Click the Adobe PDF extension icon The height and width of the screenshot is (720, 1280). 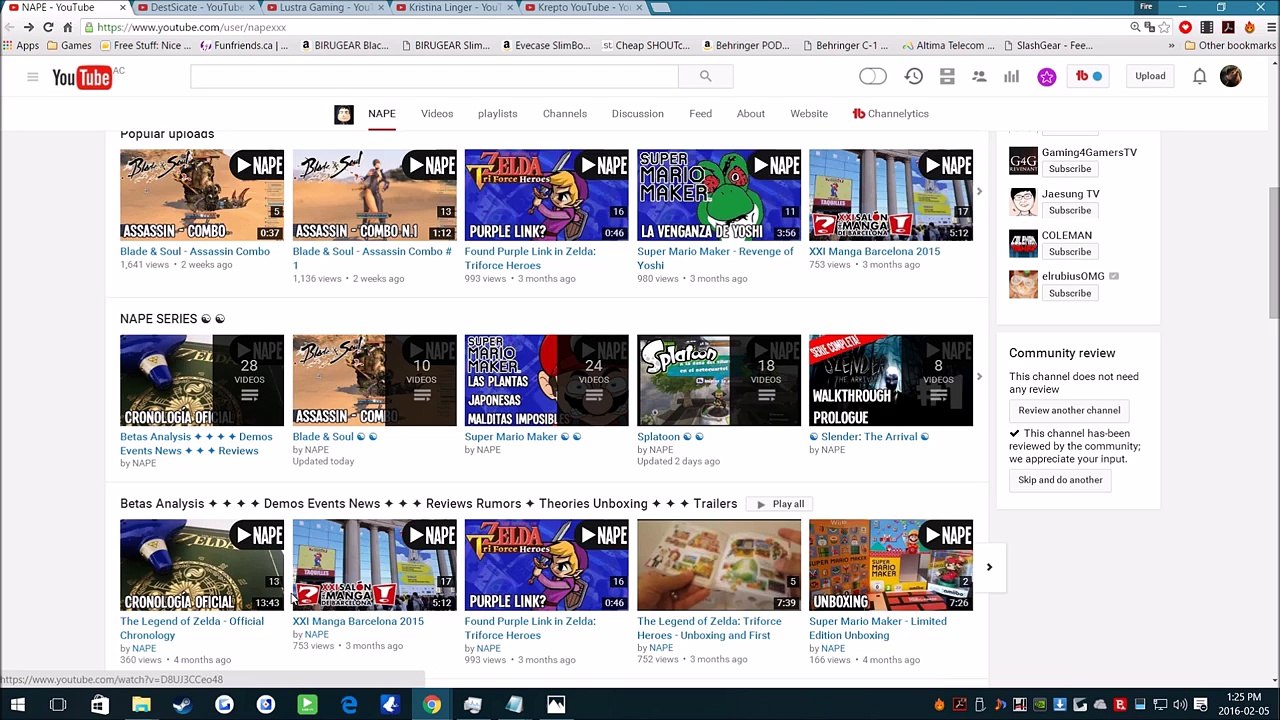(x=1228, y=27)
